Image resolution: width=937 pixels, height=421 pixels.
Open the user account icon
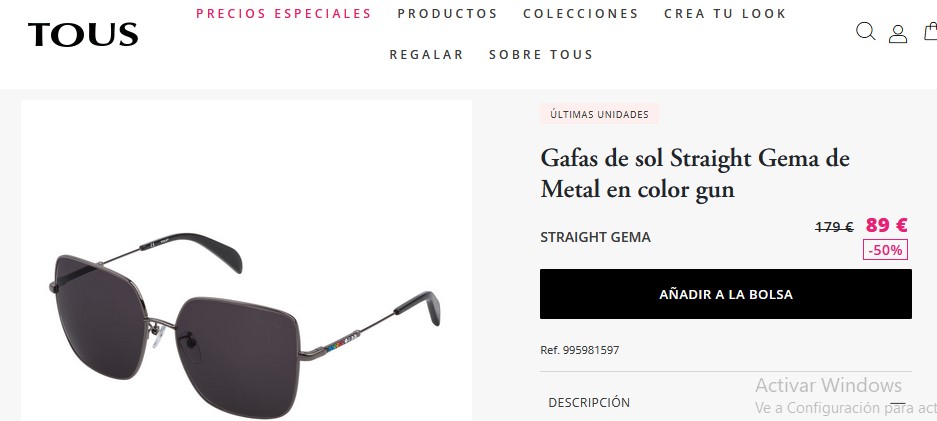[898, 33]
